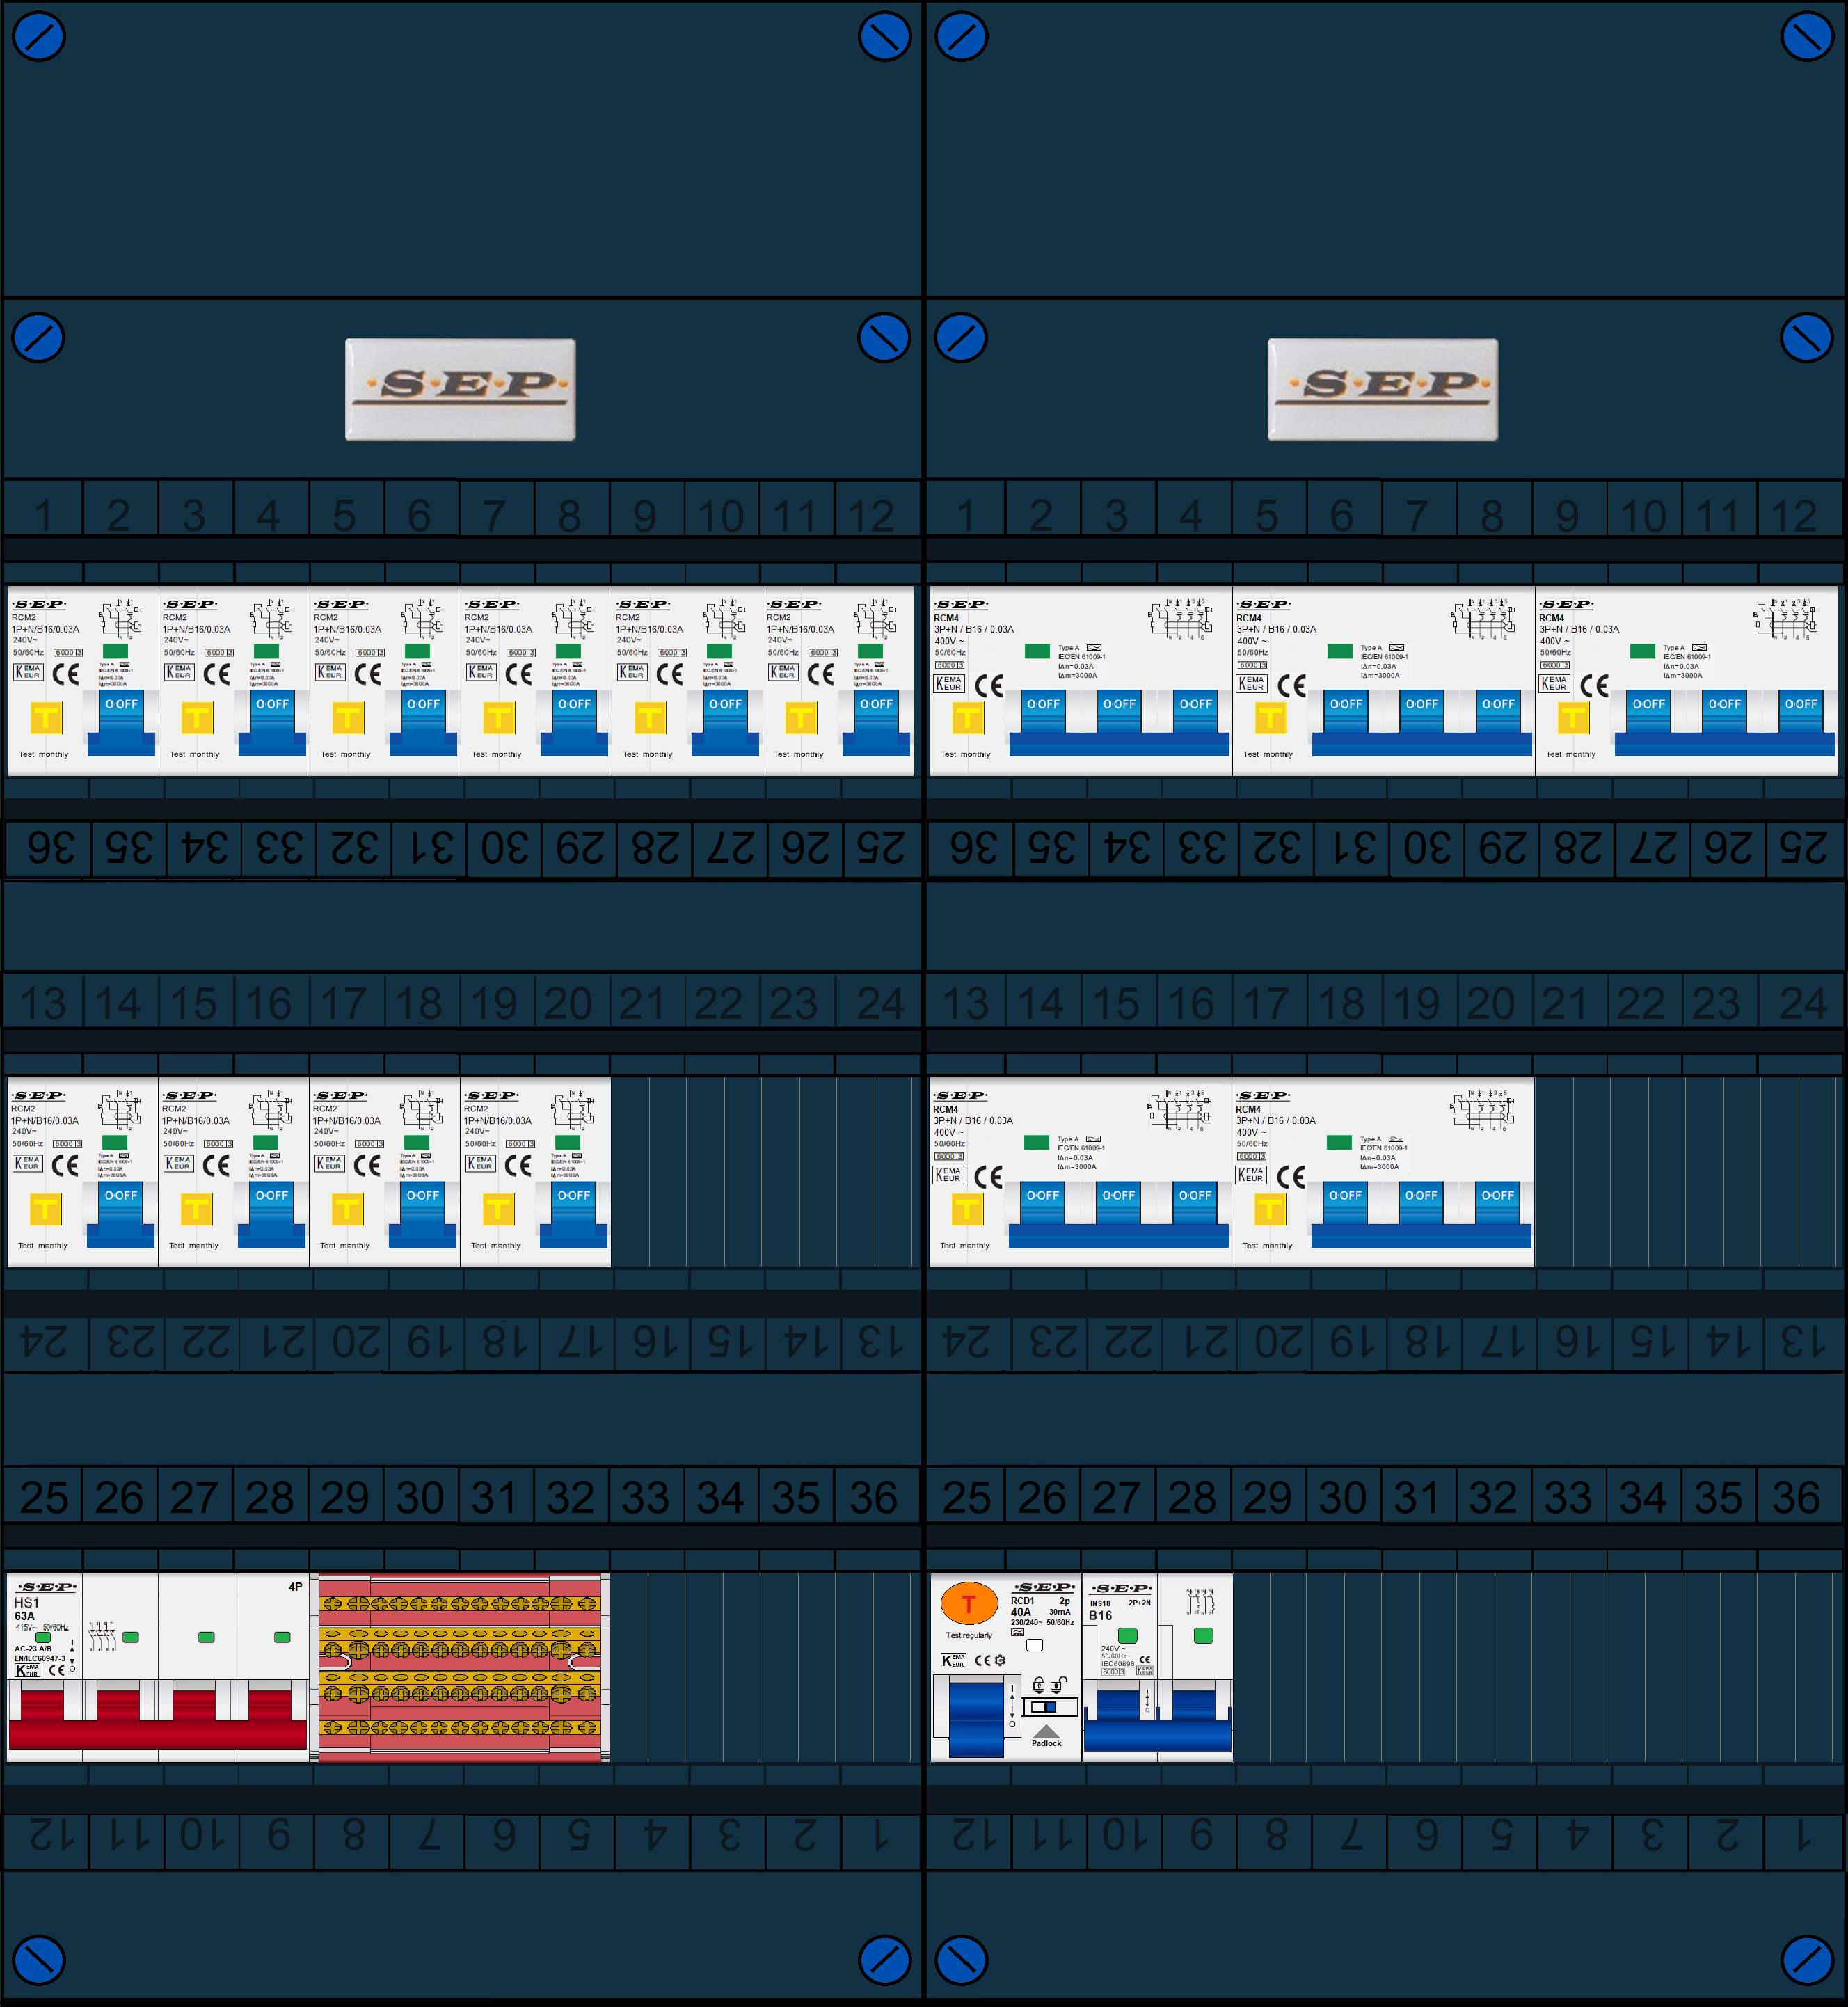Click the S·E·P logo plate on the left panel

click(x=460, y=389)
